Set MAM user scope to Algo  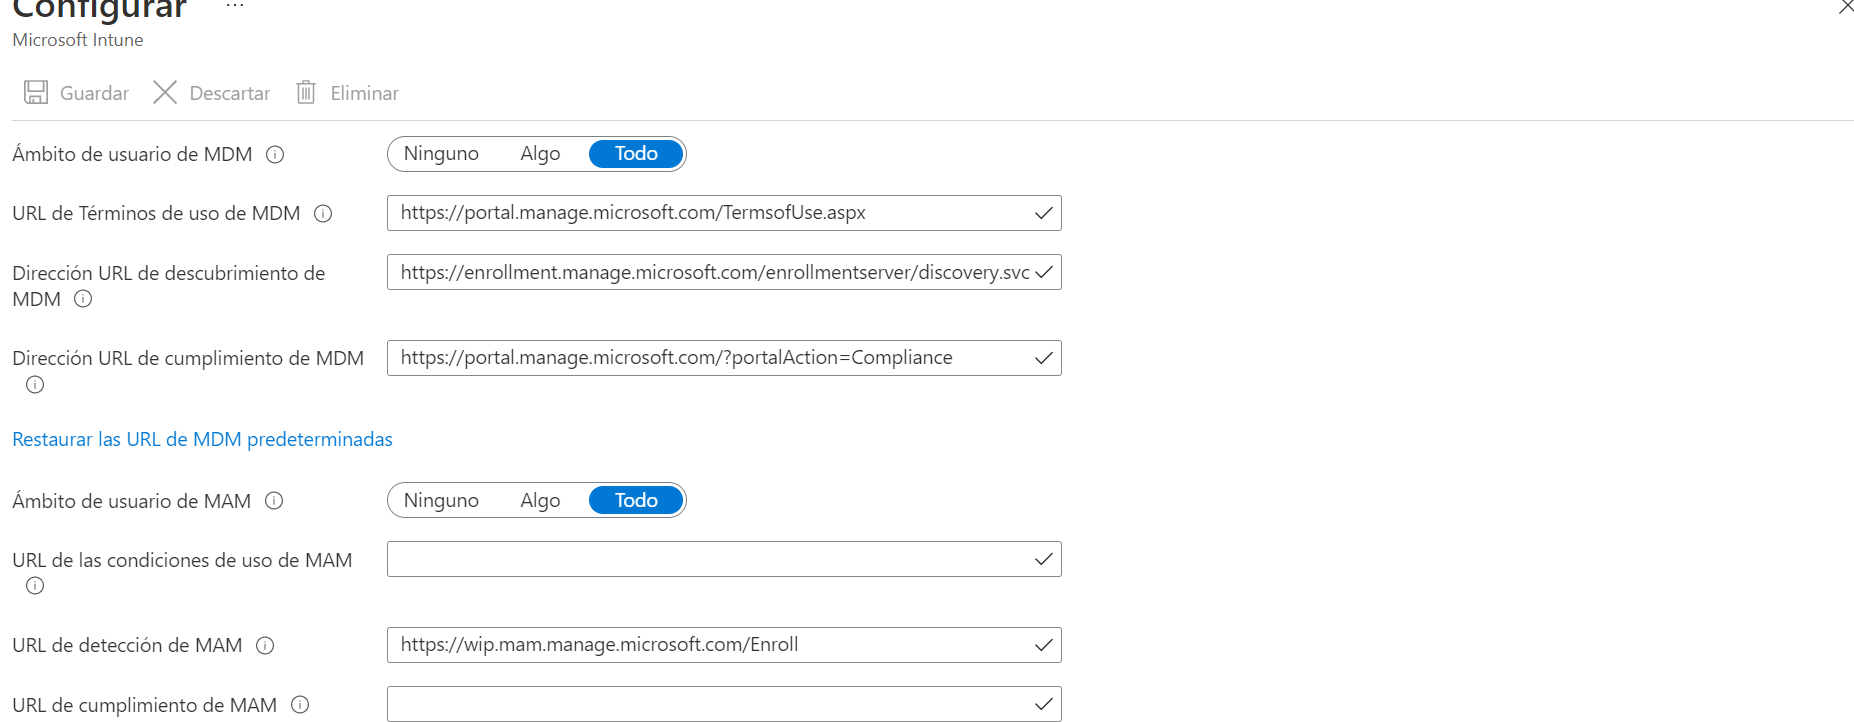(x=540, y=501)
